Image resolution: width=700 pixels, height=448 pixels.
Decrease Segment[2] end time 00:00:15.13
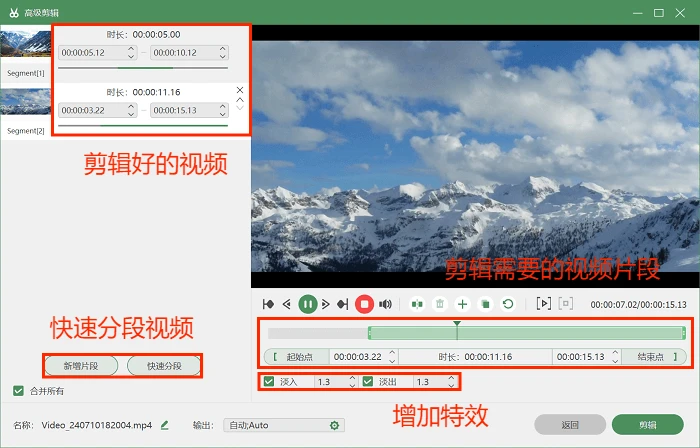tap(223, 114)
